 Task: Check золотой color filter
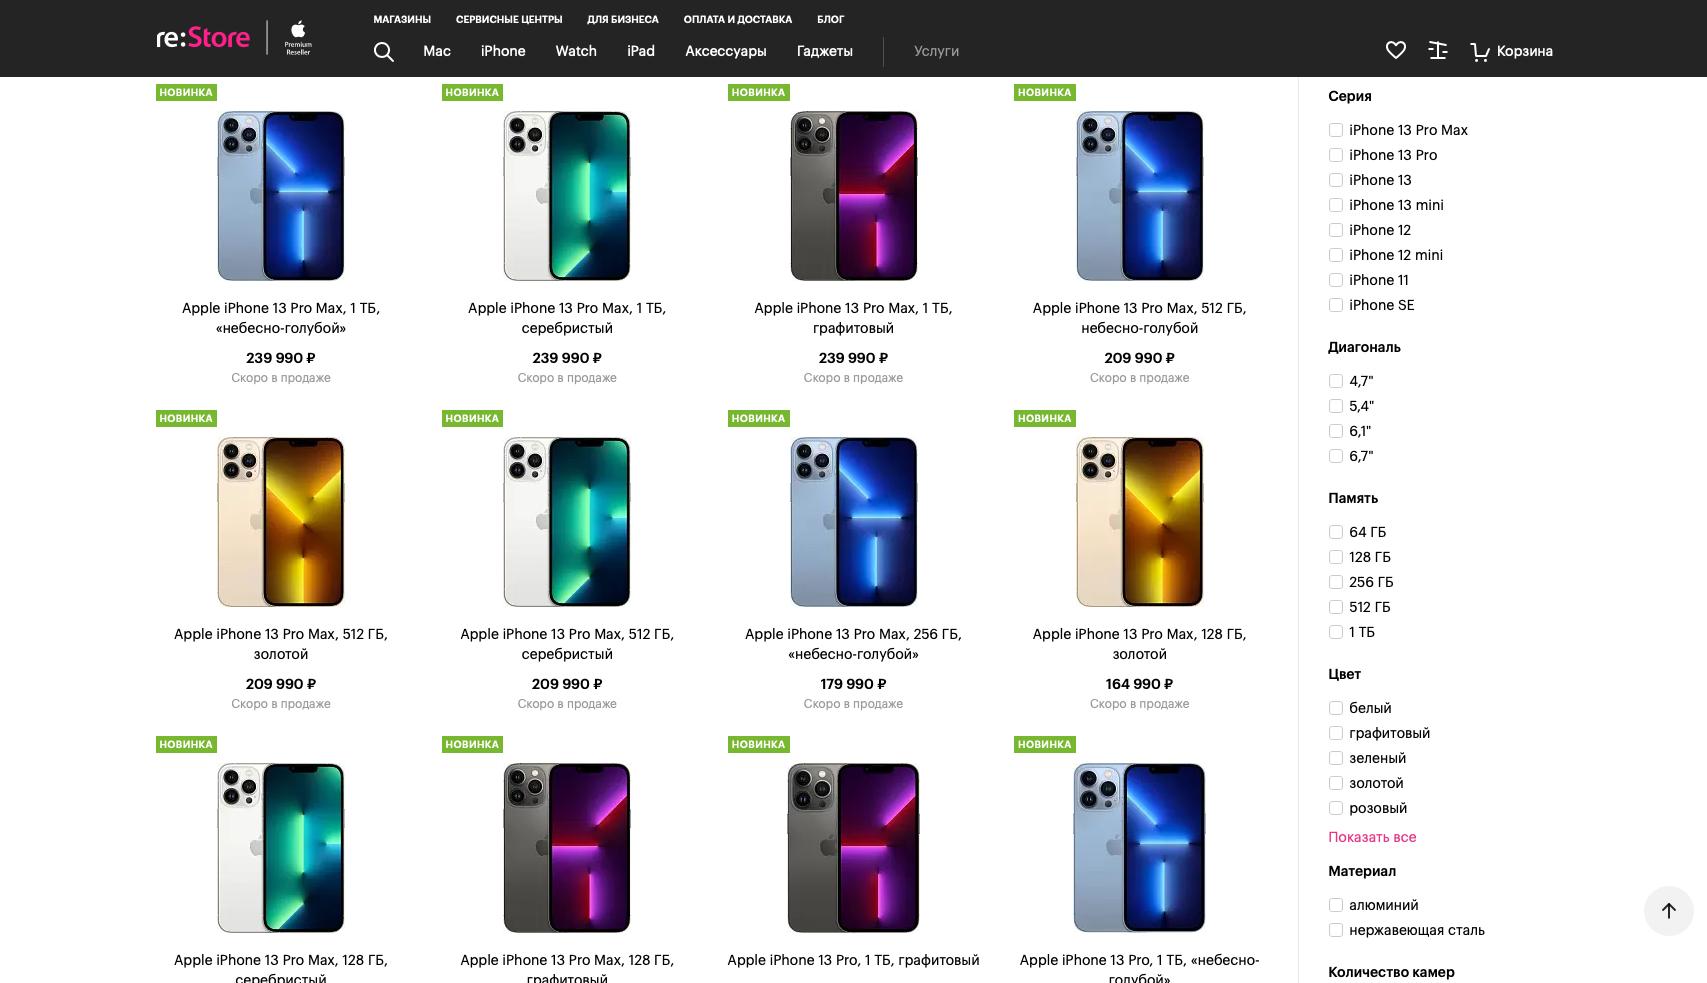(1335, 783)
